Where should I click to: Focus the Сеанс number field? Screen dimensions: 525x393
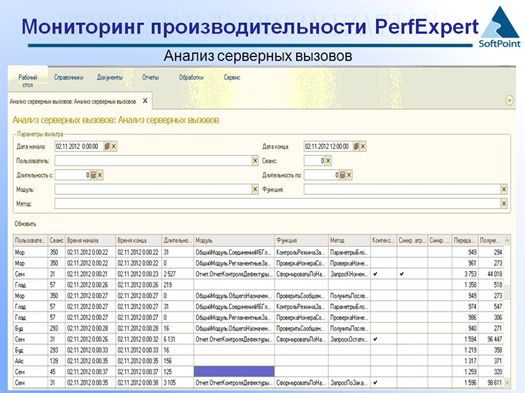click(314, 161)
